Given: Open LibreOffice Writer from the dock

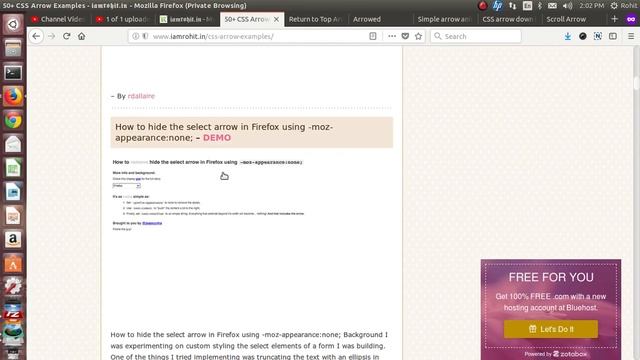Looking at the screenshot, I should point(13,192).
